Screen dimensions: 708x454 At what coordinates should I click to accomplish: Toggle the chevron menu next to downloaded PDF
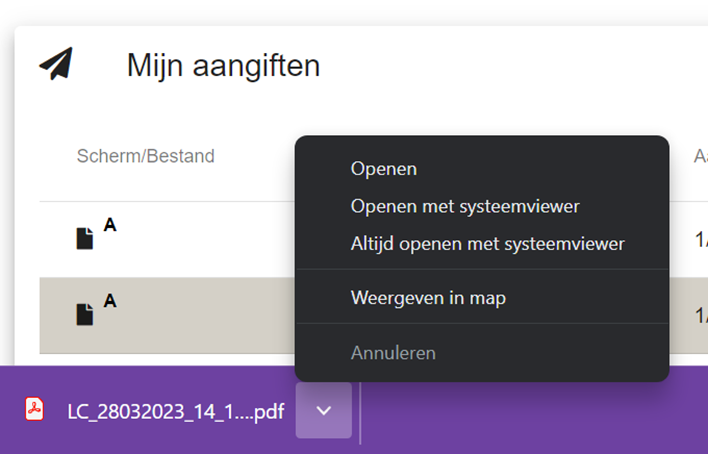(324, 410)
